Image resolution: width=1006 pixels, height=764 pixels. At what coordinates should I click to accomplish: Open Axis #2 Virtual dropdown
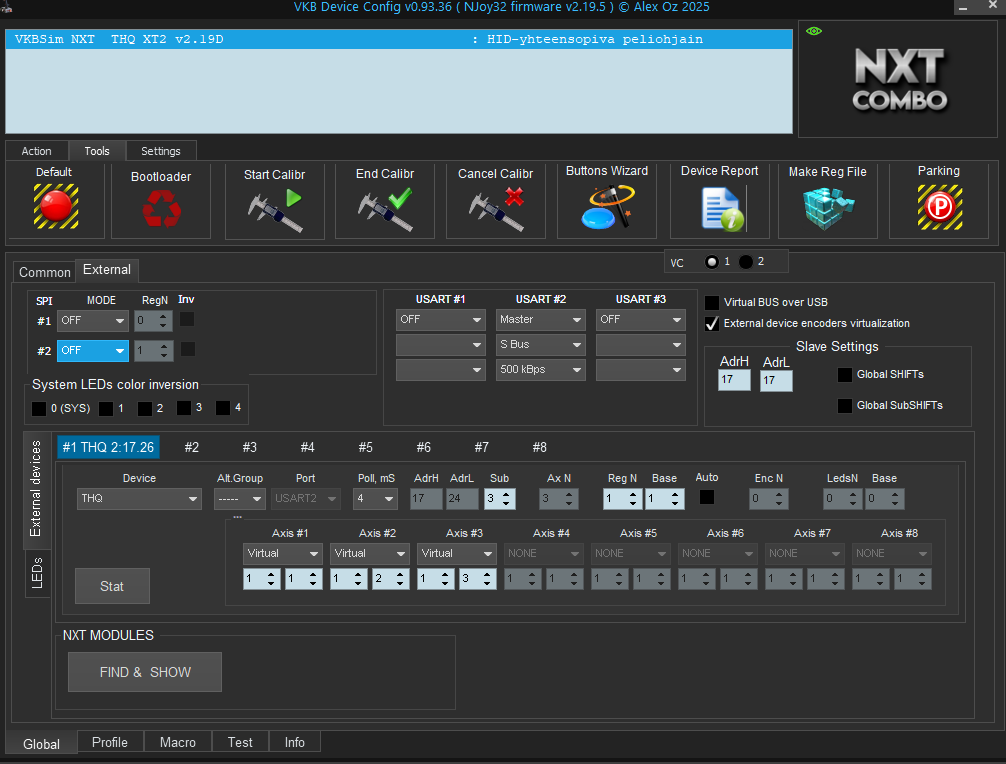[370, 554]
